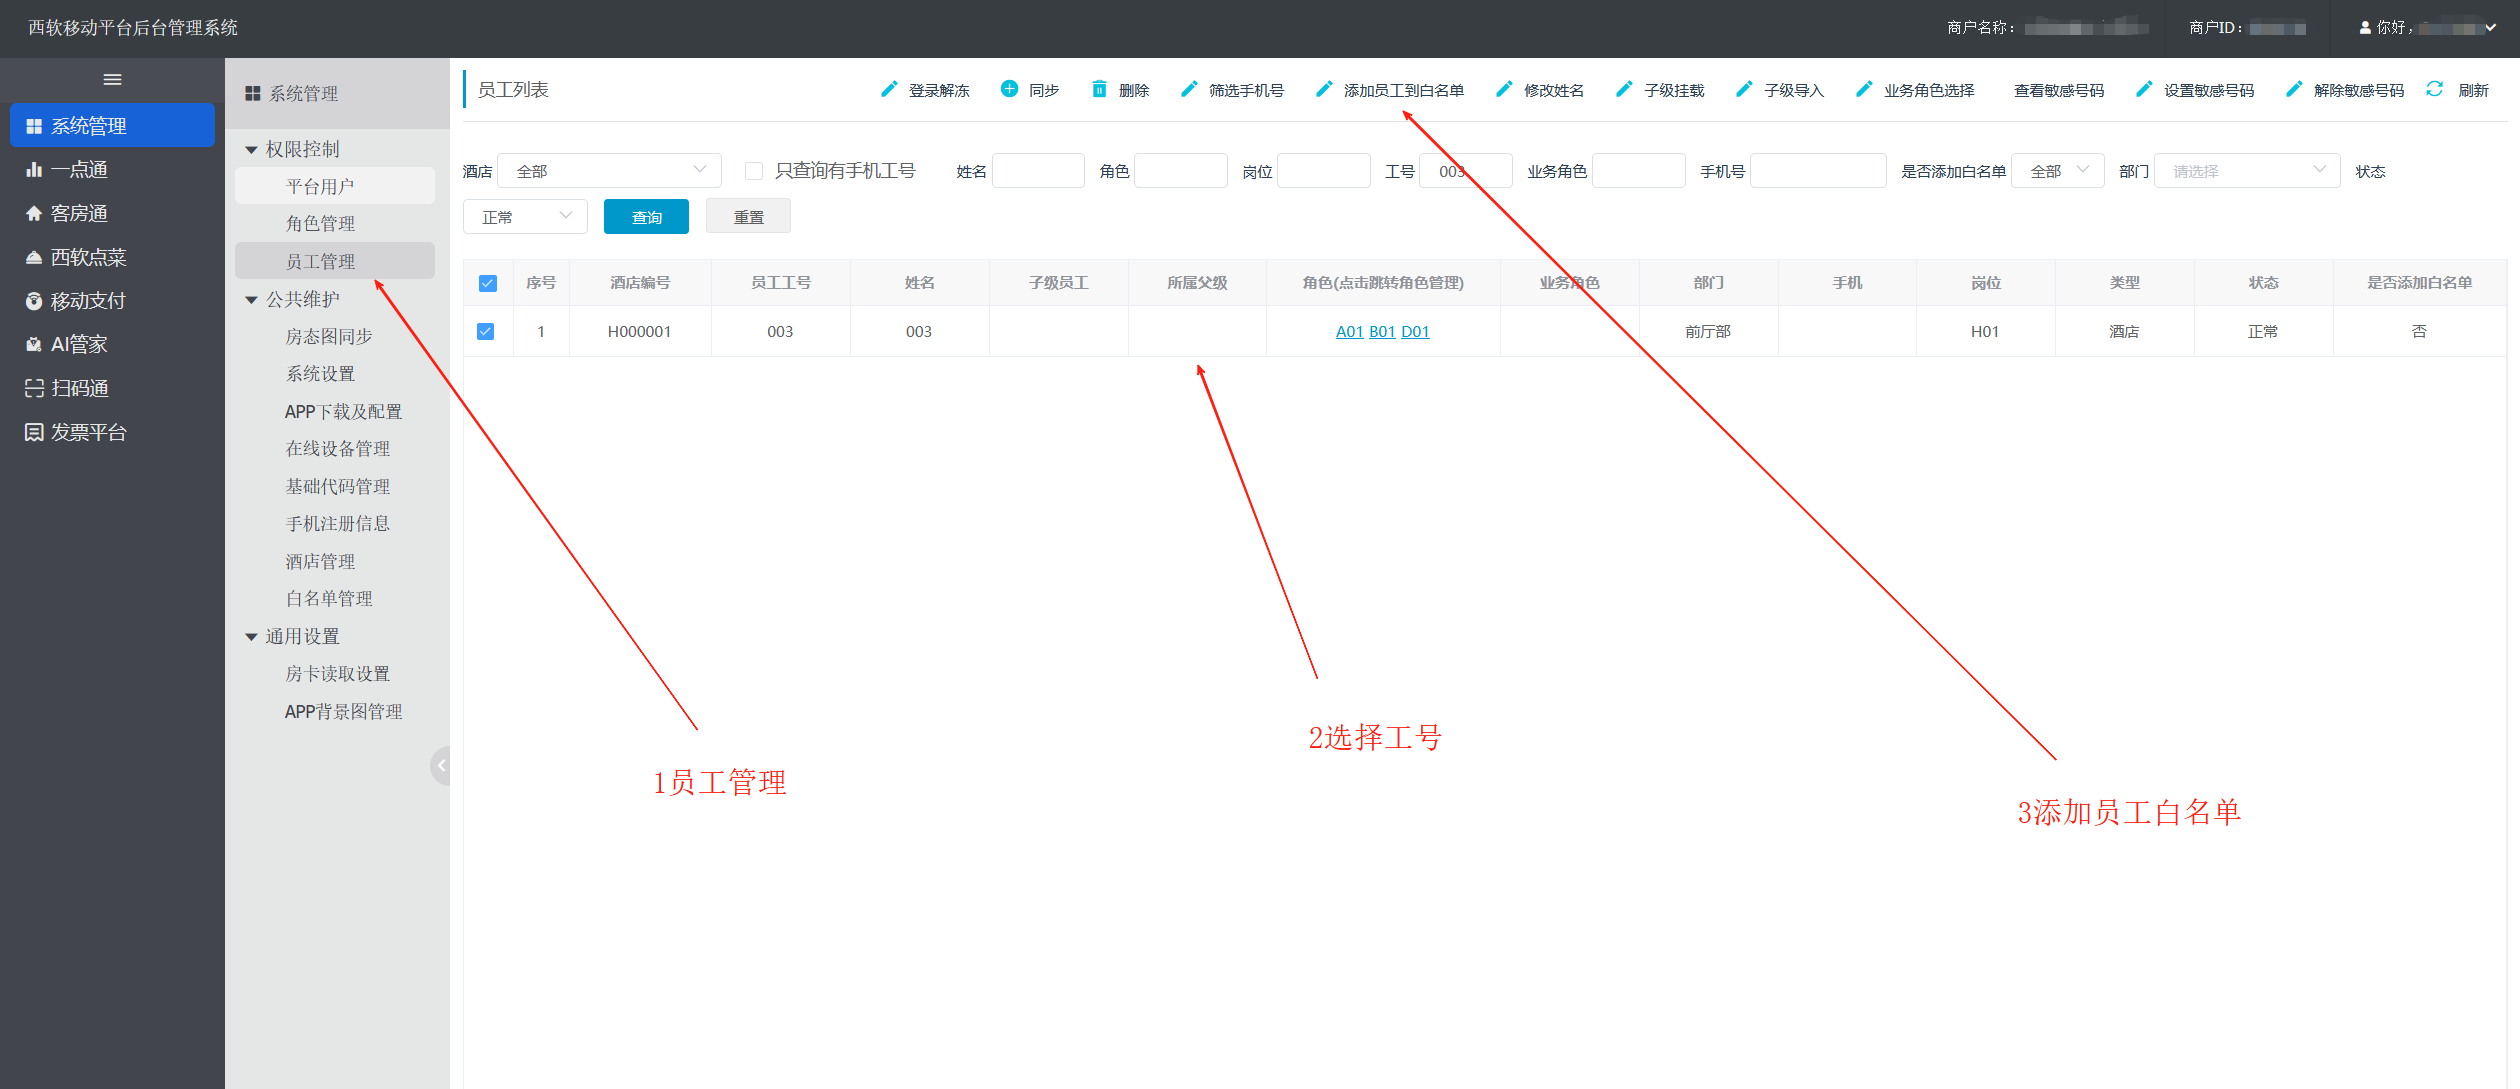The height and width of the screenshot is (1089, 2520).
Task: Click the 业务角色选择 pencil icon
Action: pos(1864,89)
